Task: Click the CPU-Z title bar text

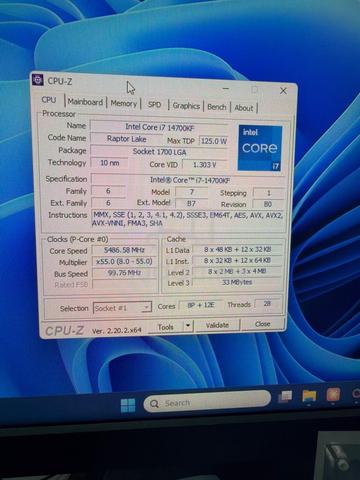Action: pyautogui.click(x=60, y=81)
